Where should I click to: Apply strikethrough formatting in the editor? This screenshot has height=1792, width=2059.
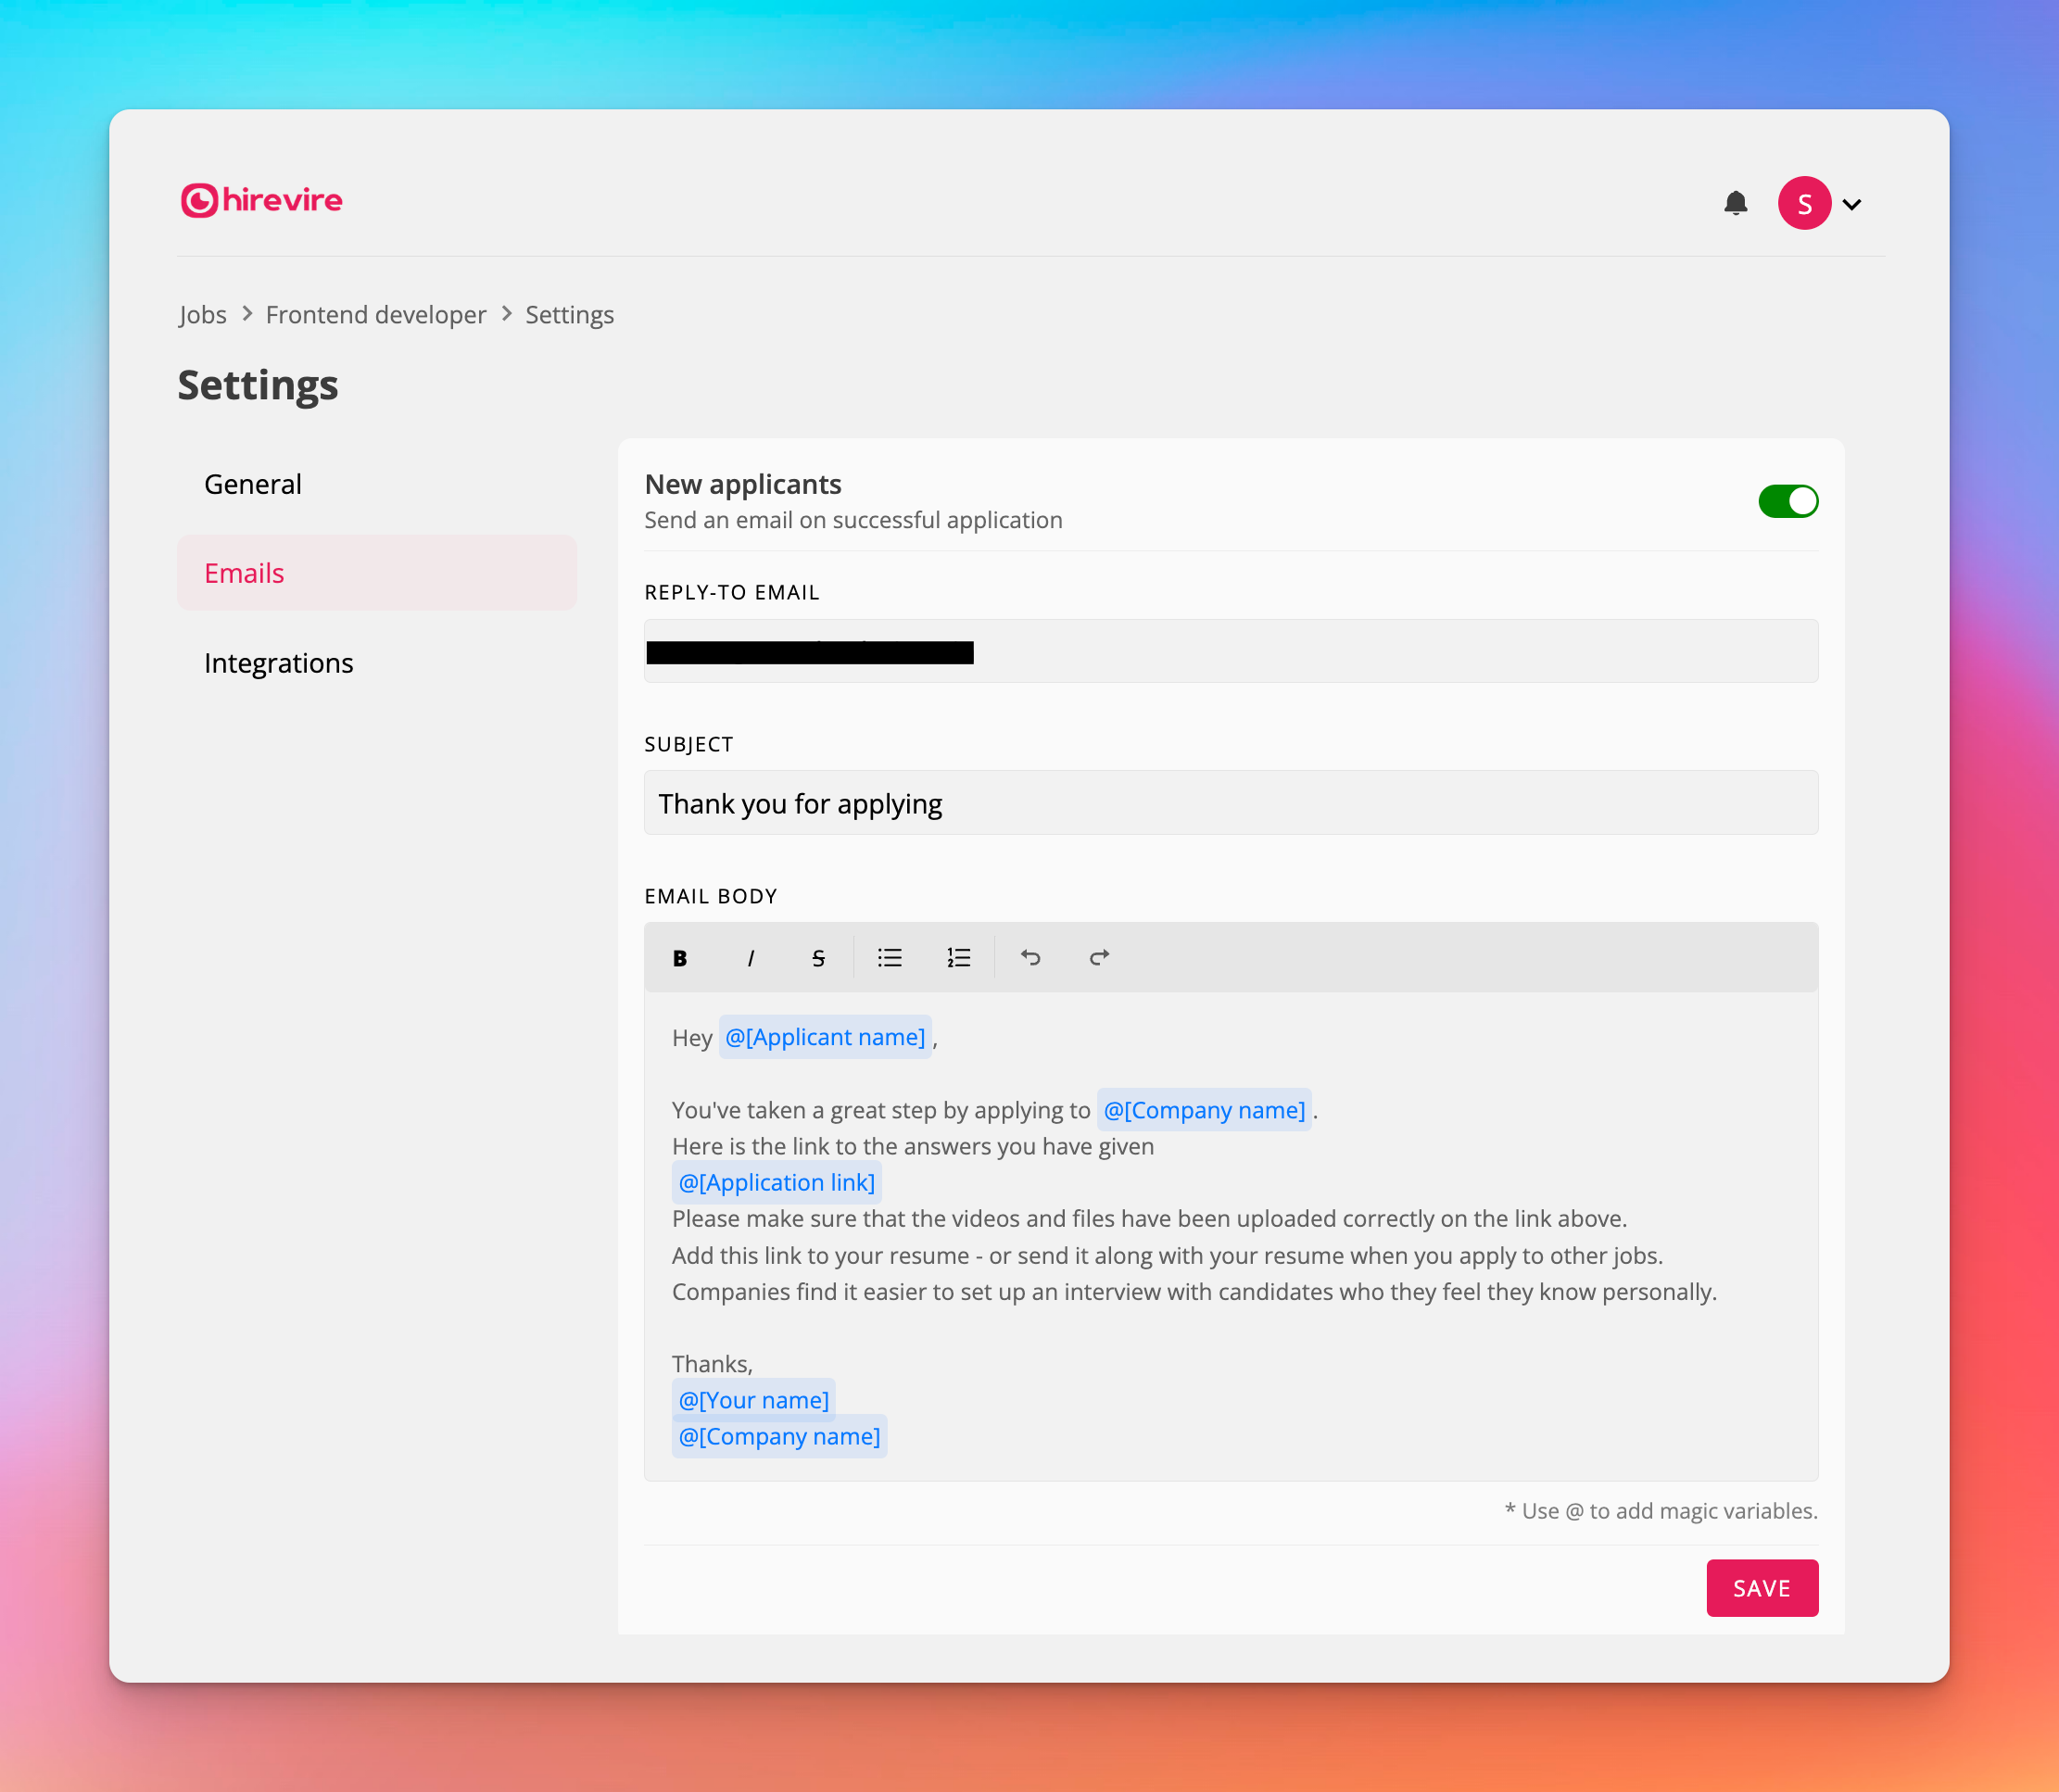tap(818, 958)
